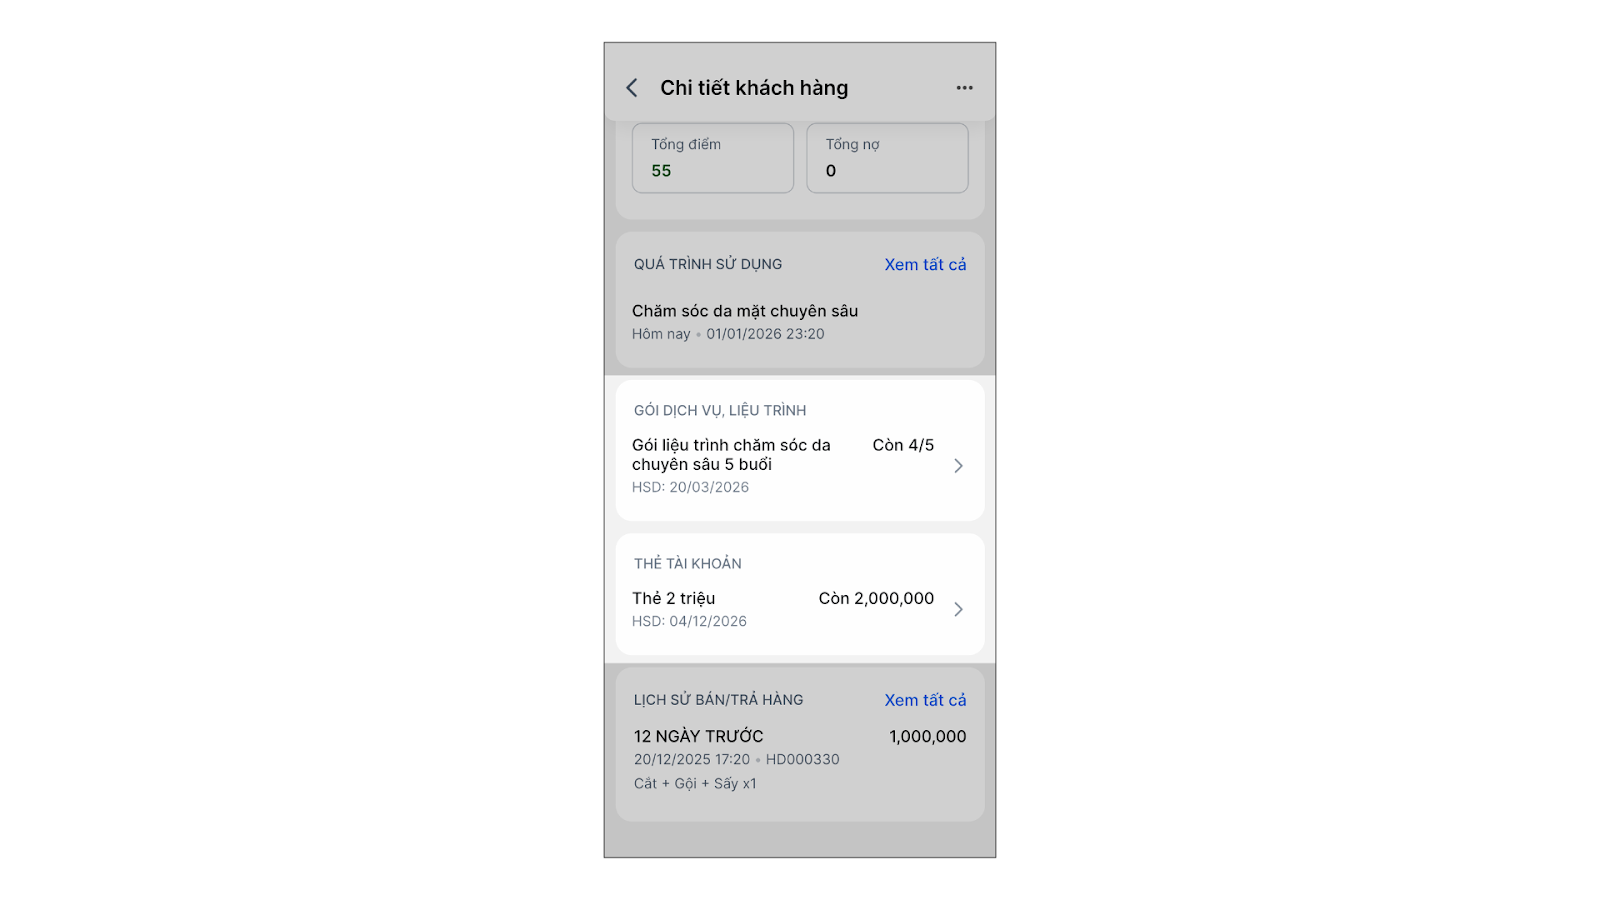1600x900 pixels.
Task: Click Xem tất cả for Quá trình sử dụng
Action: point(925,265)
